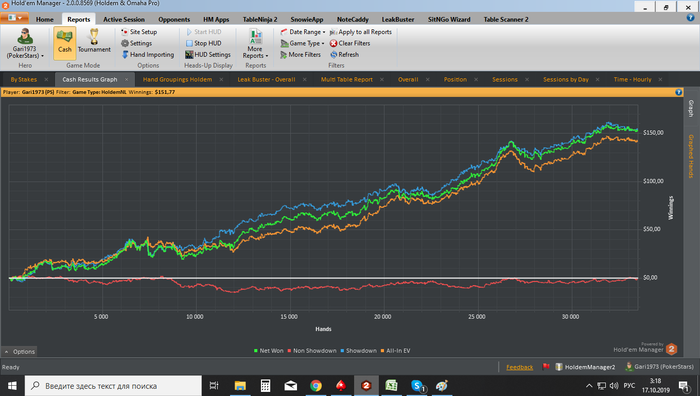700x396 pixels.
Task: Expand the graph Options panel
Action: [20, 352]
